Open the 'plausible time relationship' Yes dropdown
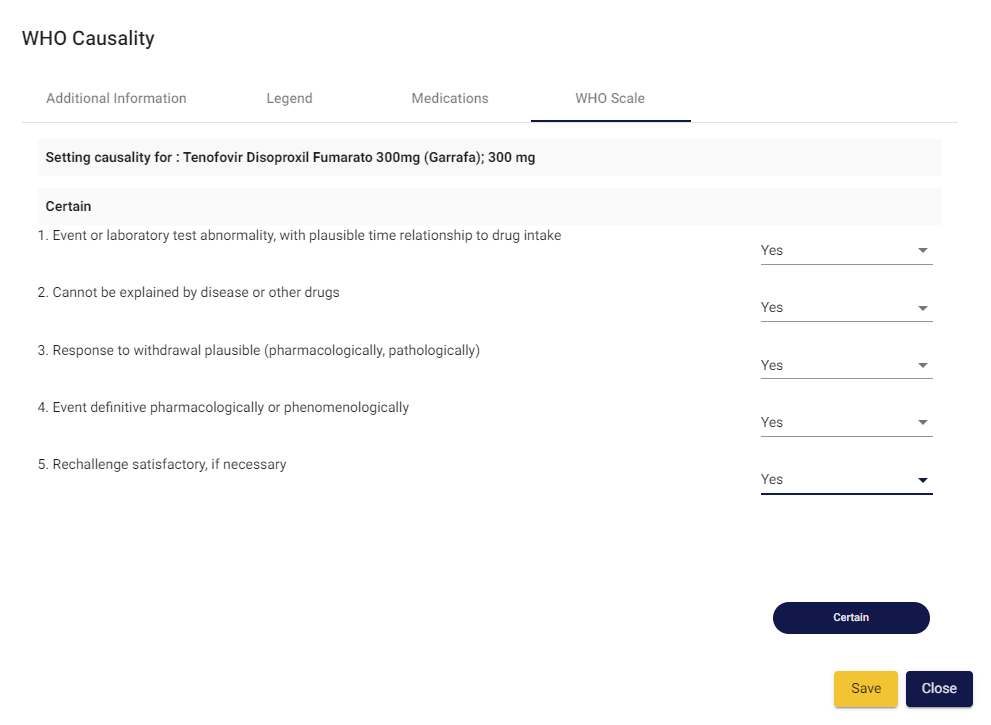 [836, 251]
